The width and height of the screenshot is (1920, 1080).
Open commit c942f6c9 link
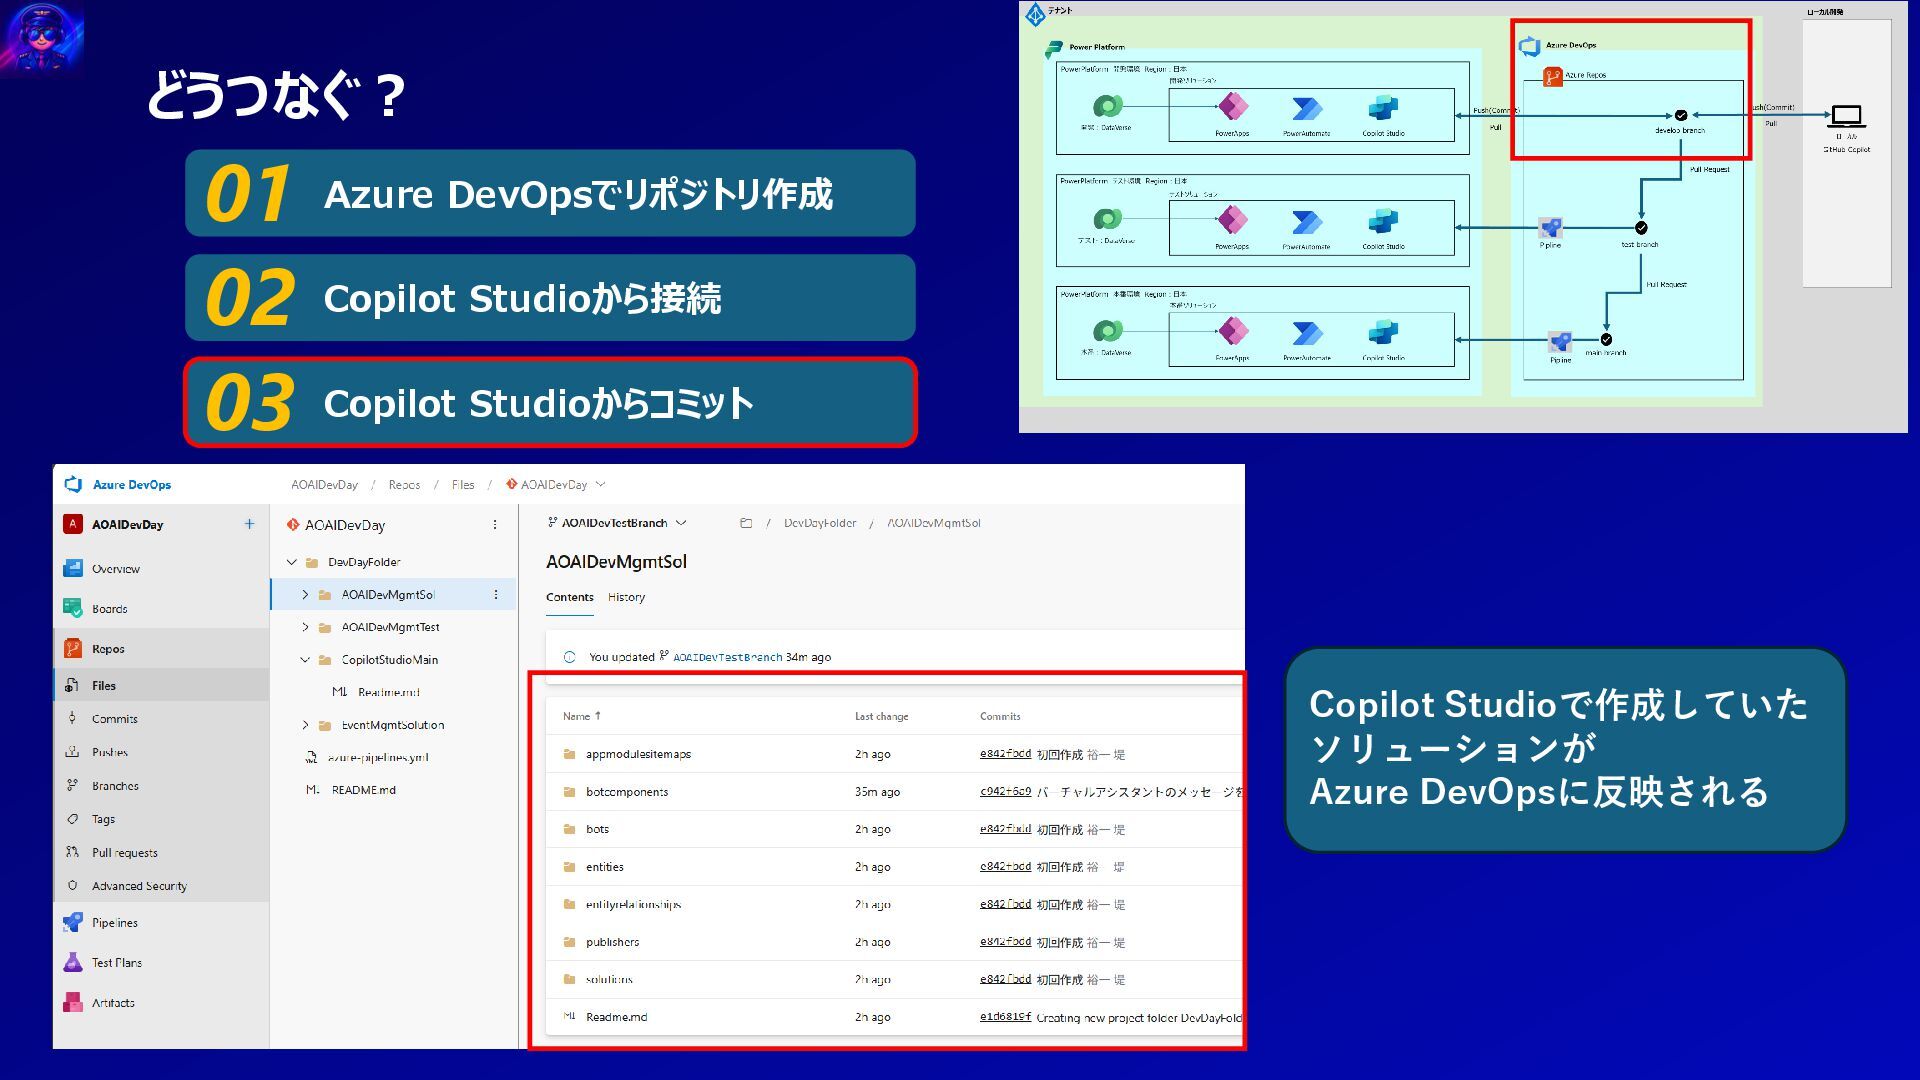[x=1005, y=791]
